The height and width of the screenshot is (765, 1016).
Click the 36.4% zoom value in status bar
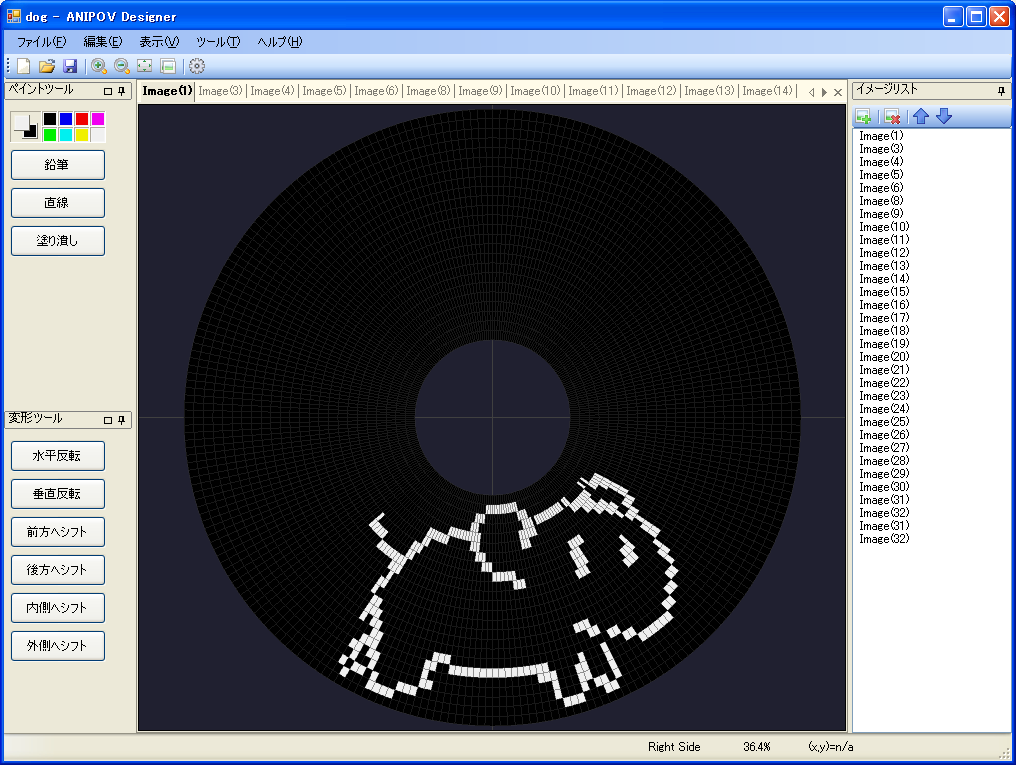coord(757,747)
